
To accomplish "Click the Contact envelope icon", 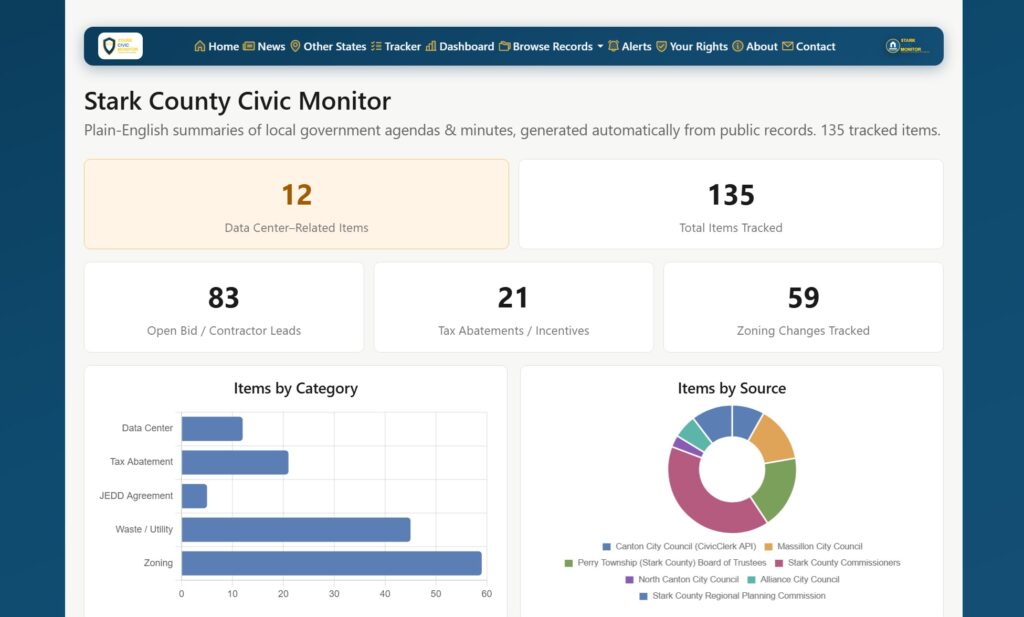I will pyautogui.click(x=788, y=46).
